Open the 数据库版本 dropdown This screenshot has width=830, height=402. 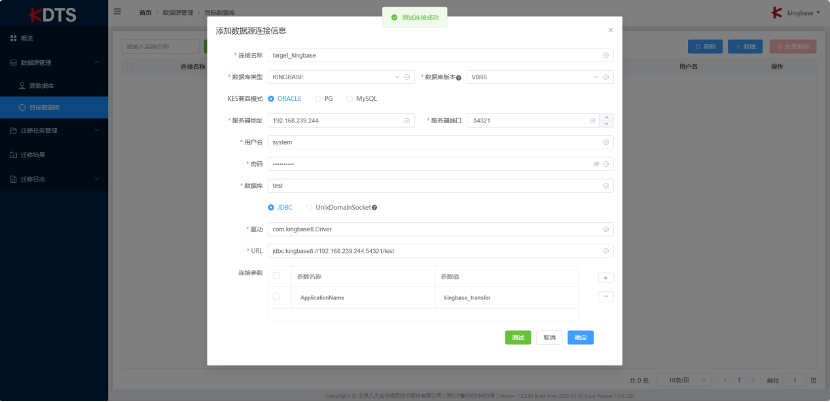(540, 77)
